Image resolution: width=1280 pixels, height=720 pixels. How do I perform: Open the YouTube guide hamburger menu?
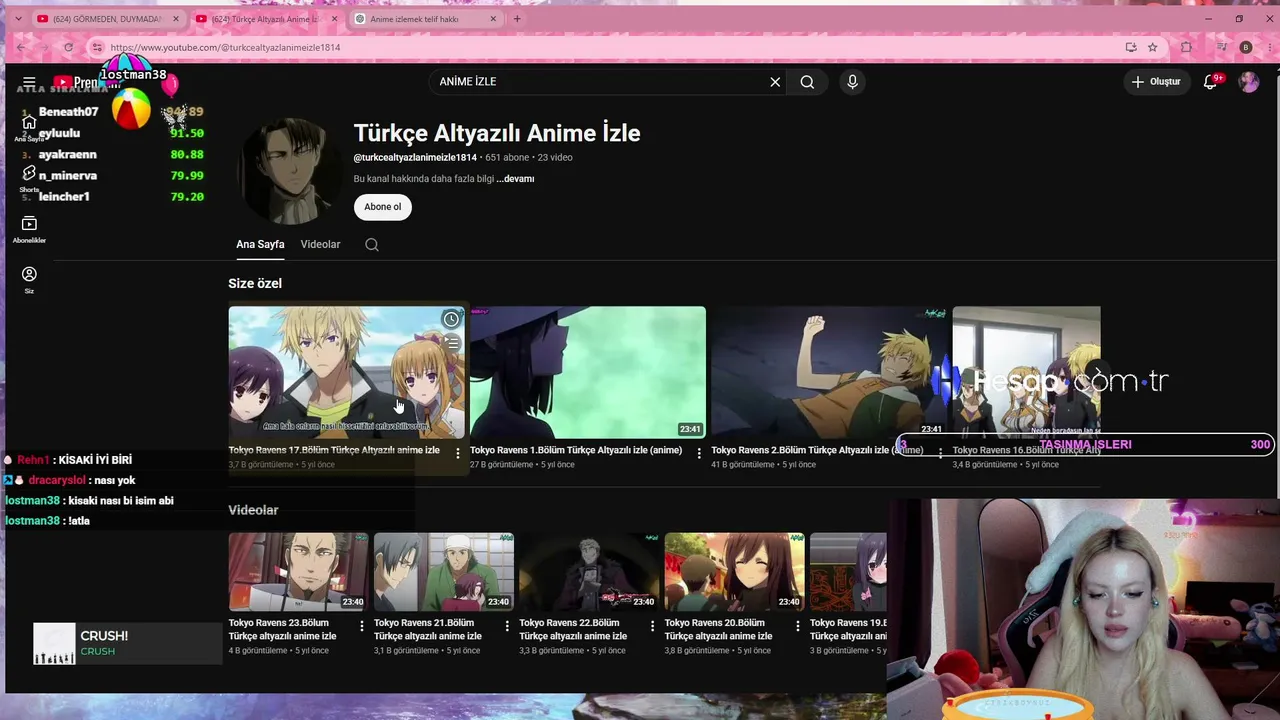click(x=29, y=82)
